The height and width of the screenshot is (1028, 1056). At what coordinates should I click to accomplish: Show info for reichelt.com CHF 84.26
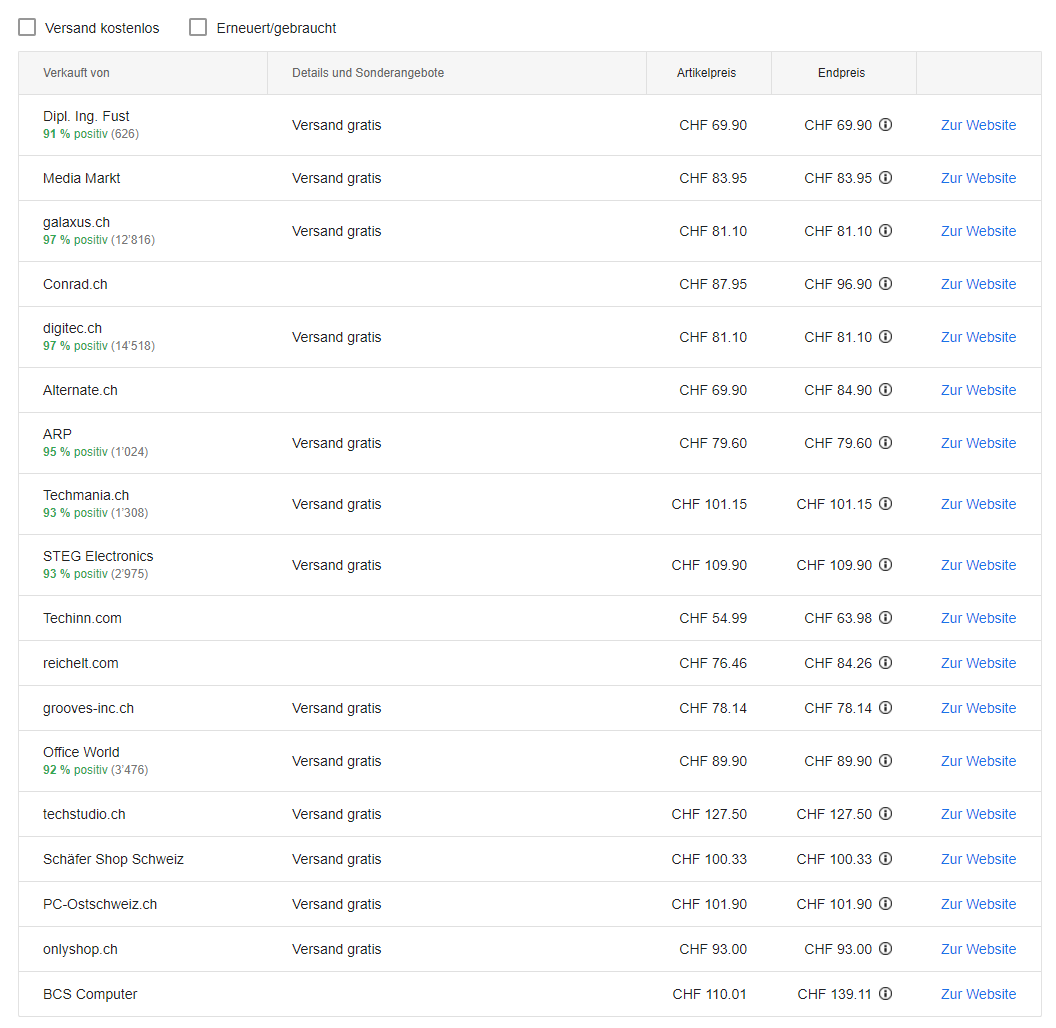(885, 663)
